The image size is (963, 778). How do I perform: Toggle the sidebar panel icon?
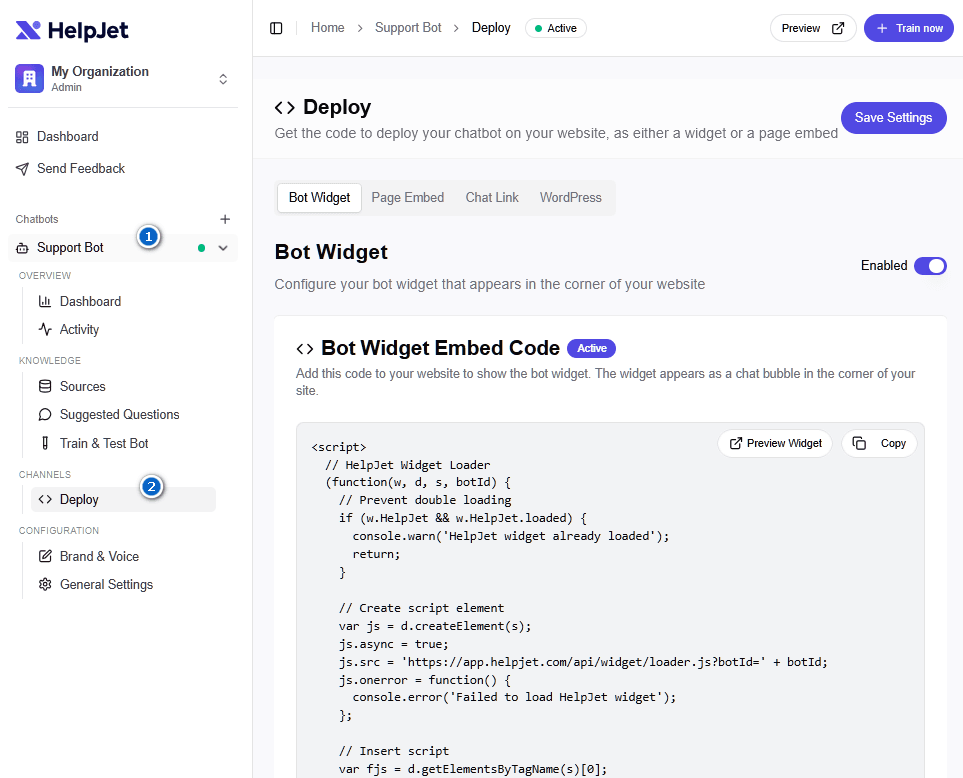tap(276, 28)
